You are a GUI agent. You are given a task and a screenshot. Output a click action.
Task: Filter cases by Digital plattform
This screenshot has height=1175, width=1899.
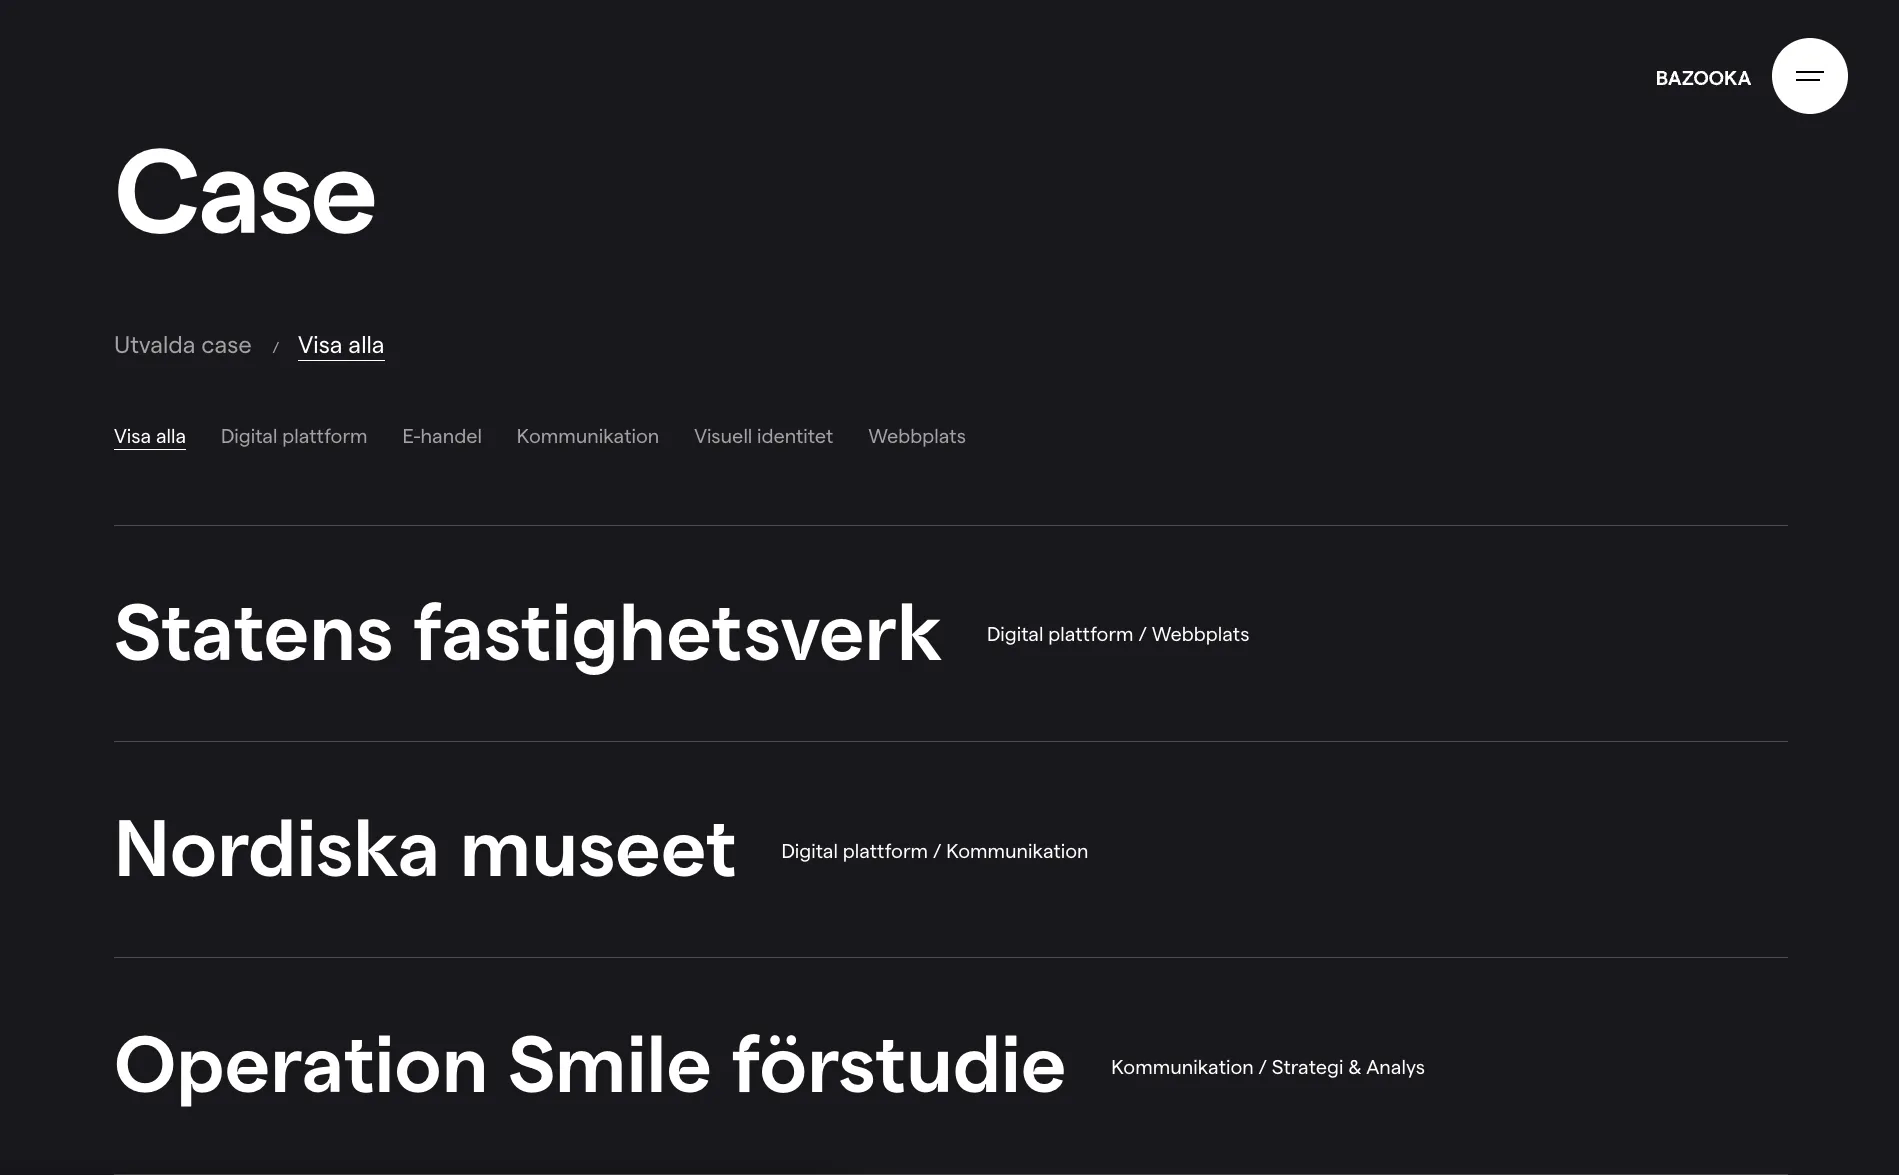coord(293,437)
